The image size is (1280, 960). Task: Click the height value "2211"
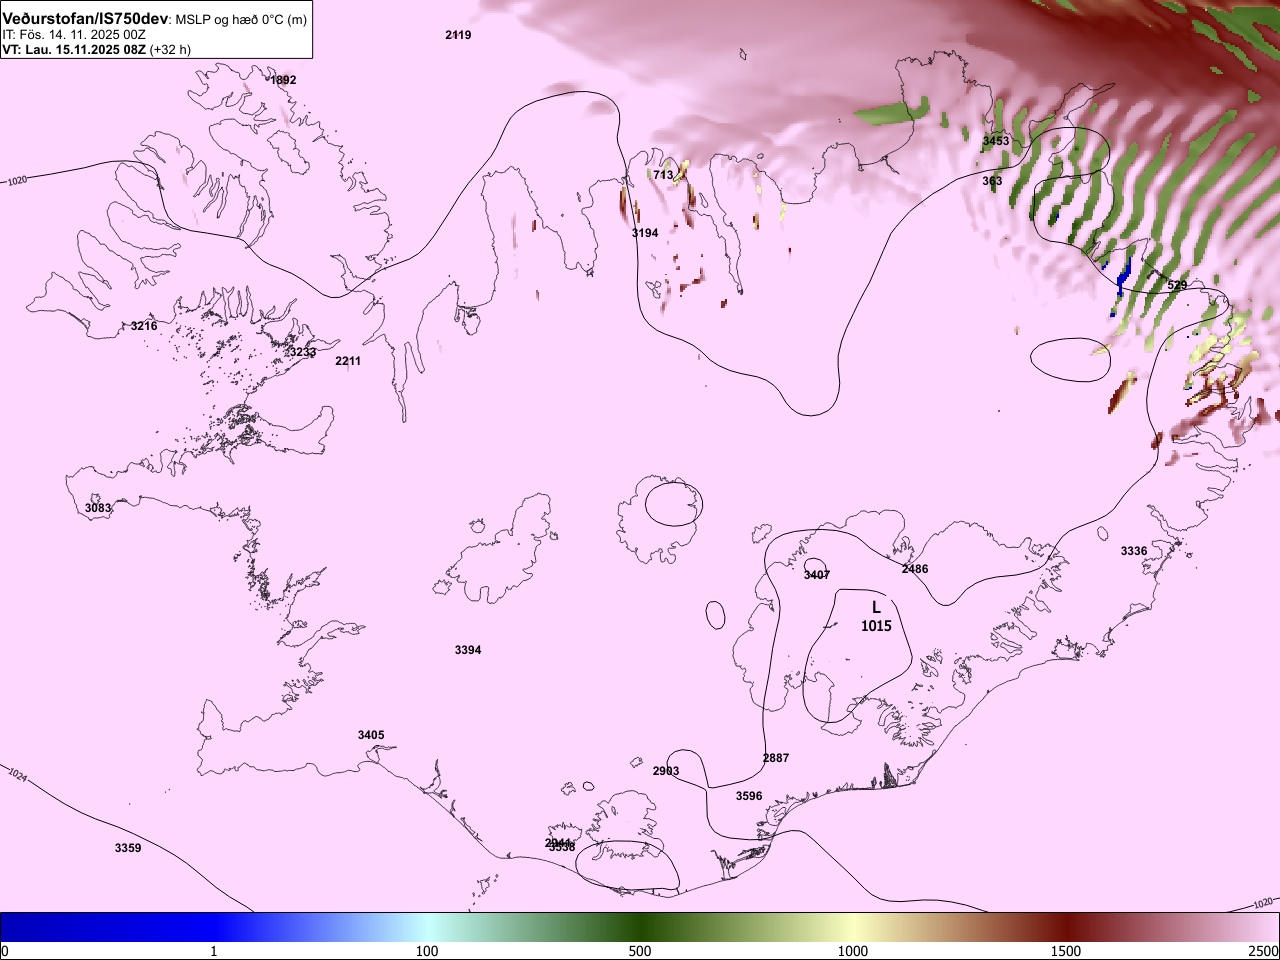[348, 361]
